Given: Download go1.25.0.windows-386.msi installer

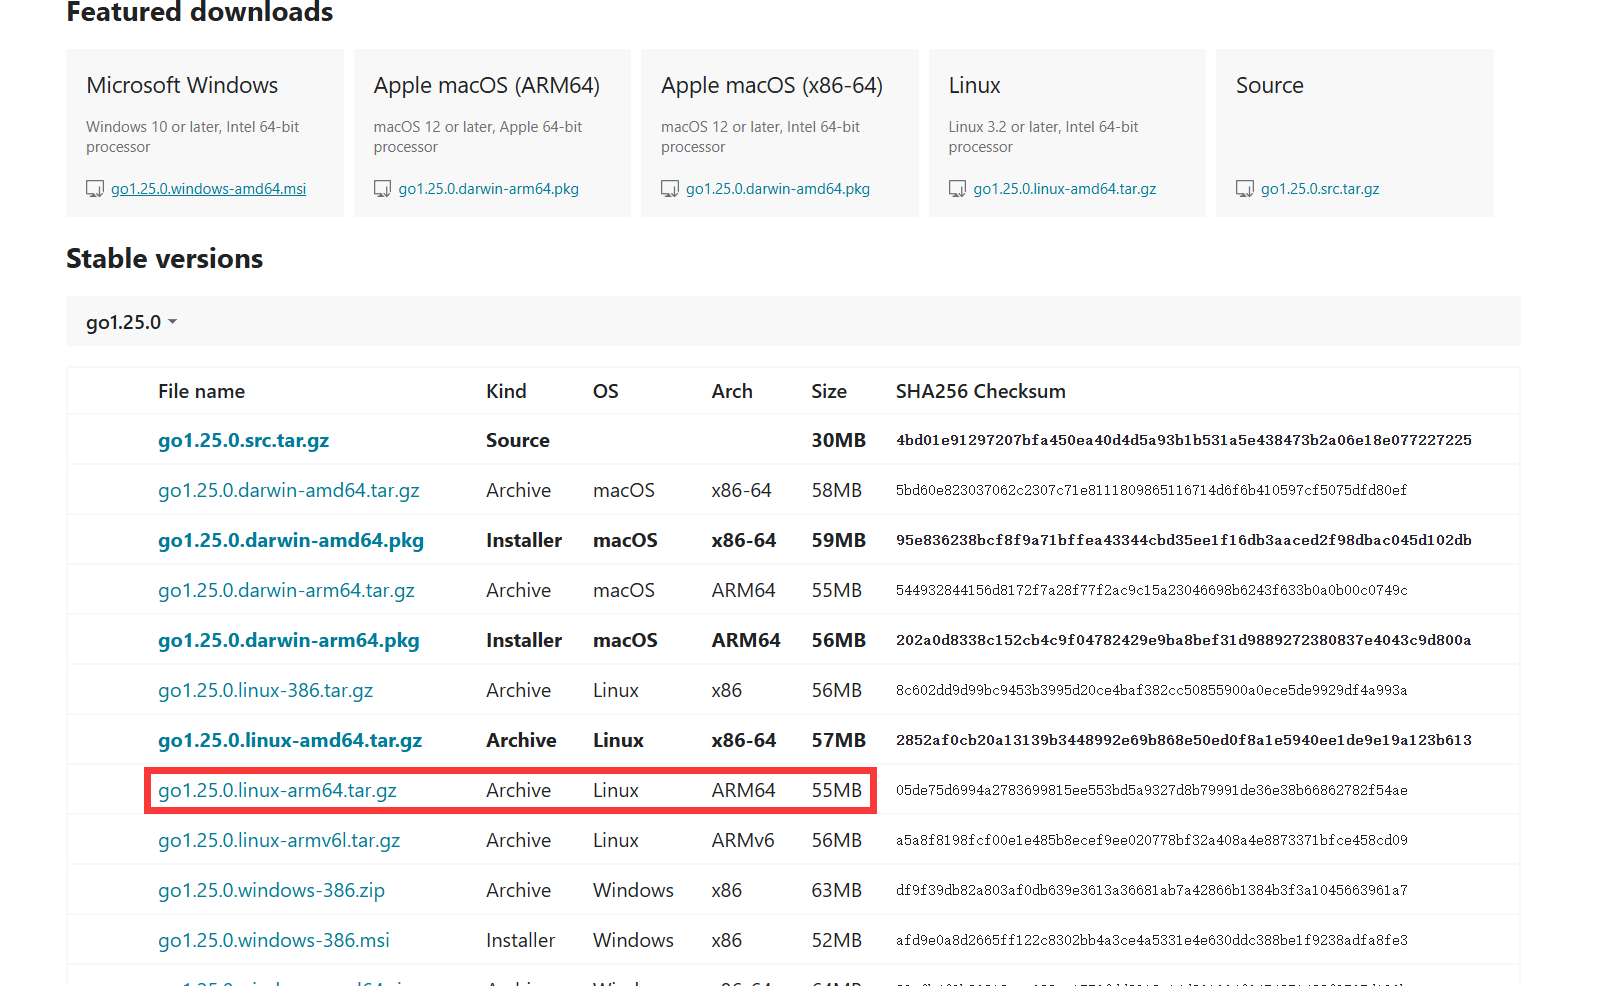Looking at the screenshot, I should (x=273, y=940).
